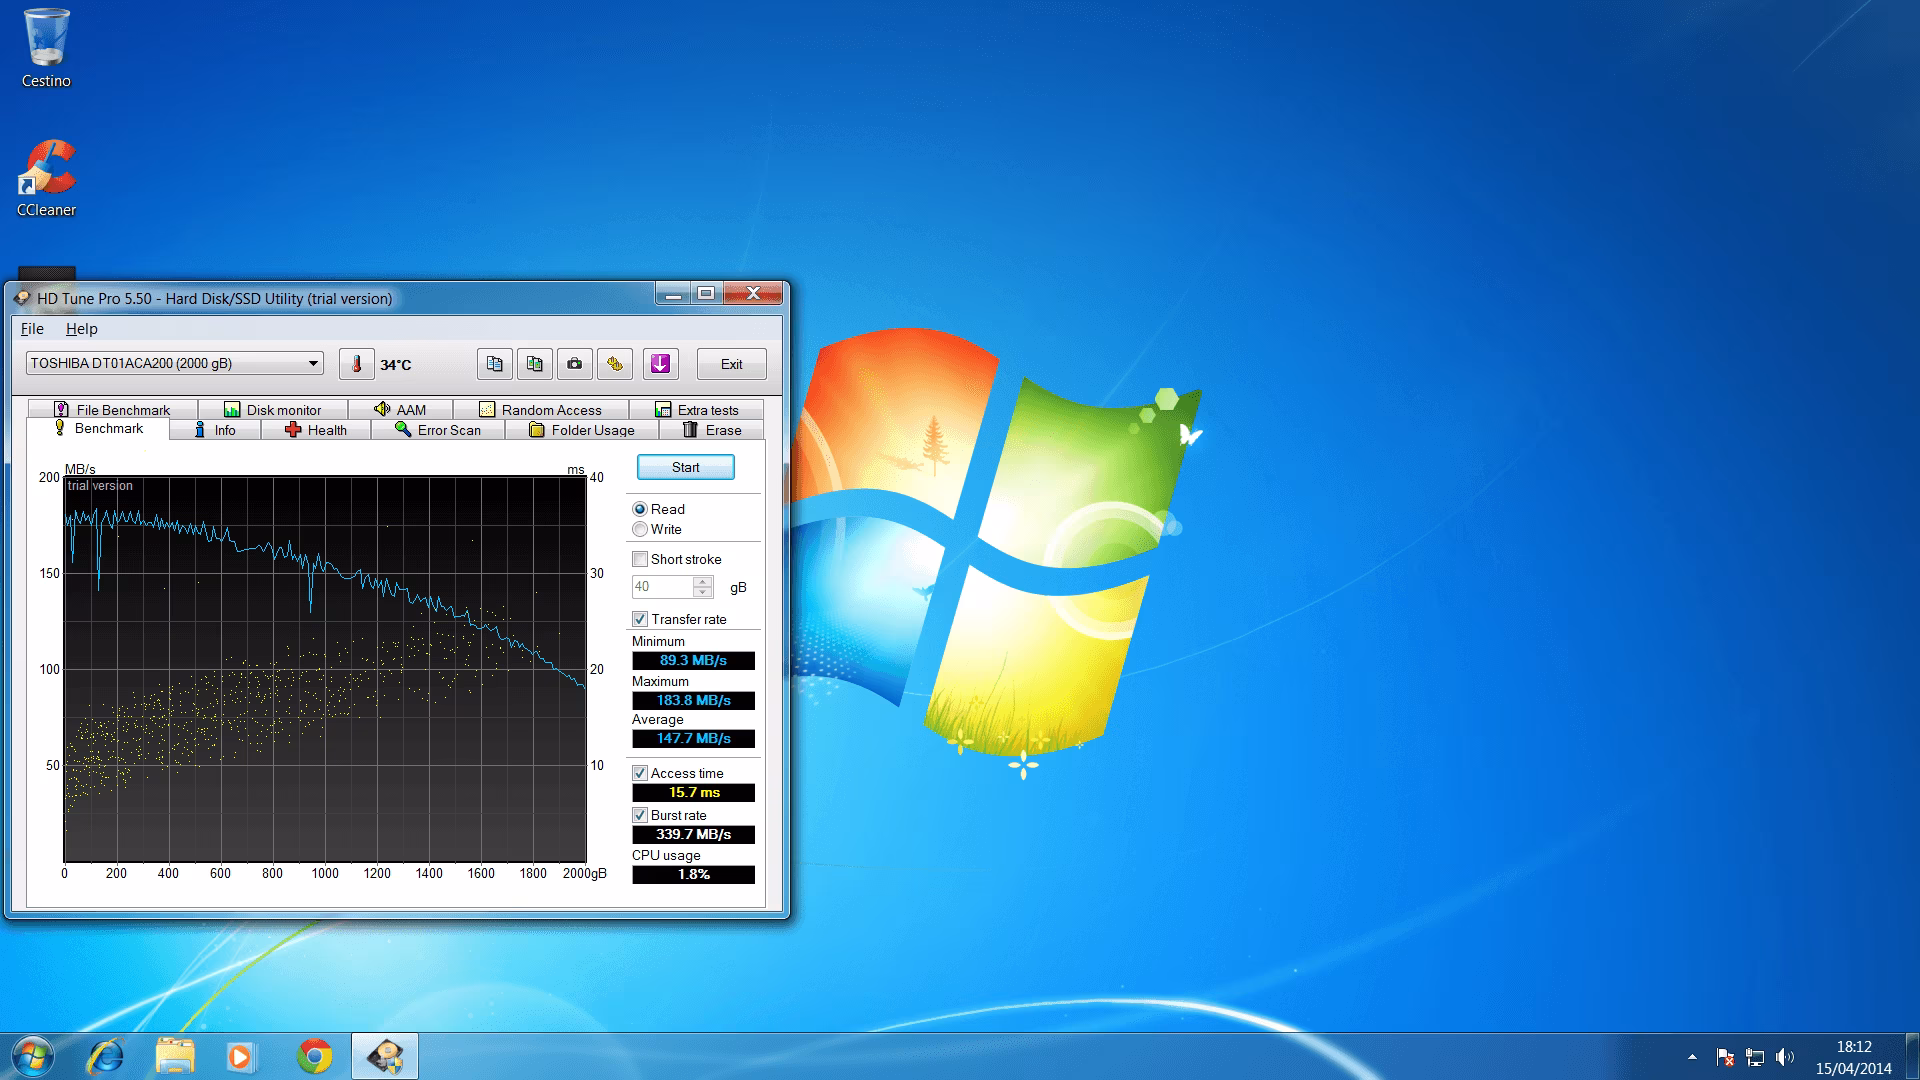Click the HD Tune title bar icon
The width and height of the screenshot is (1920, 1080).
[22, 298]
